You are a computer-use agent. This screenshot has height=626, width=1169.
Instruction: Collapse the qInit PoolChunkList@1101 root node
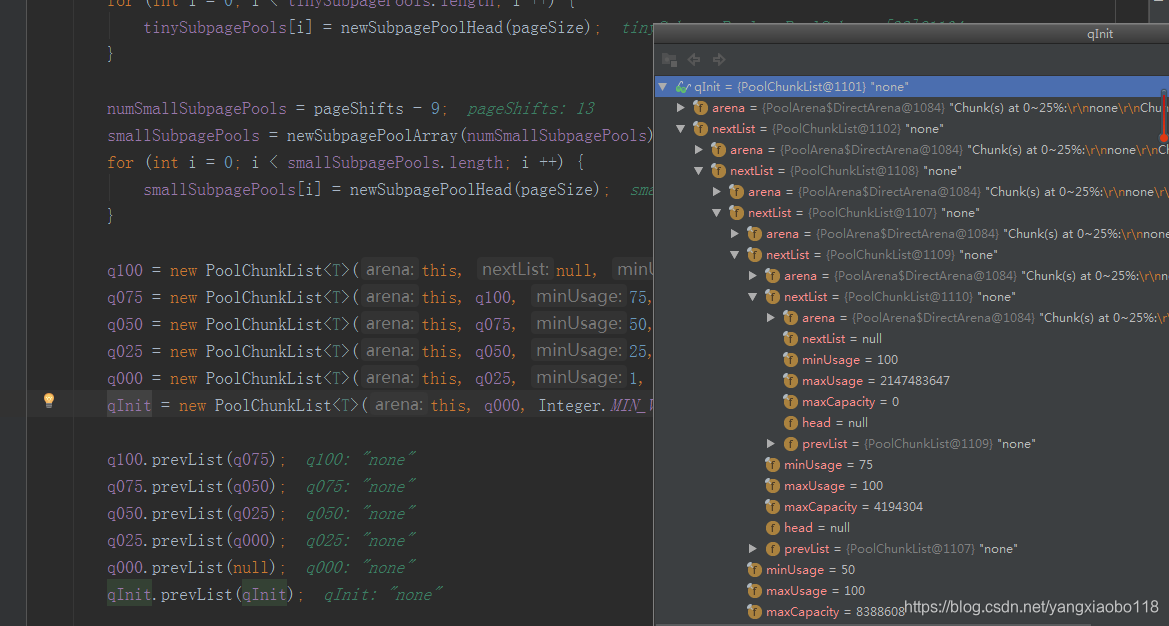[x=663, y=86]
